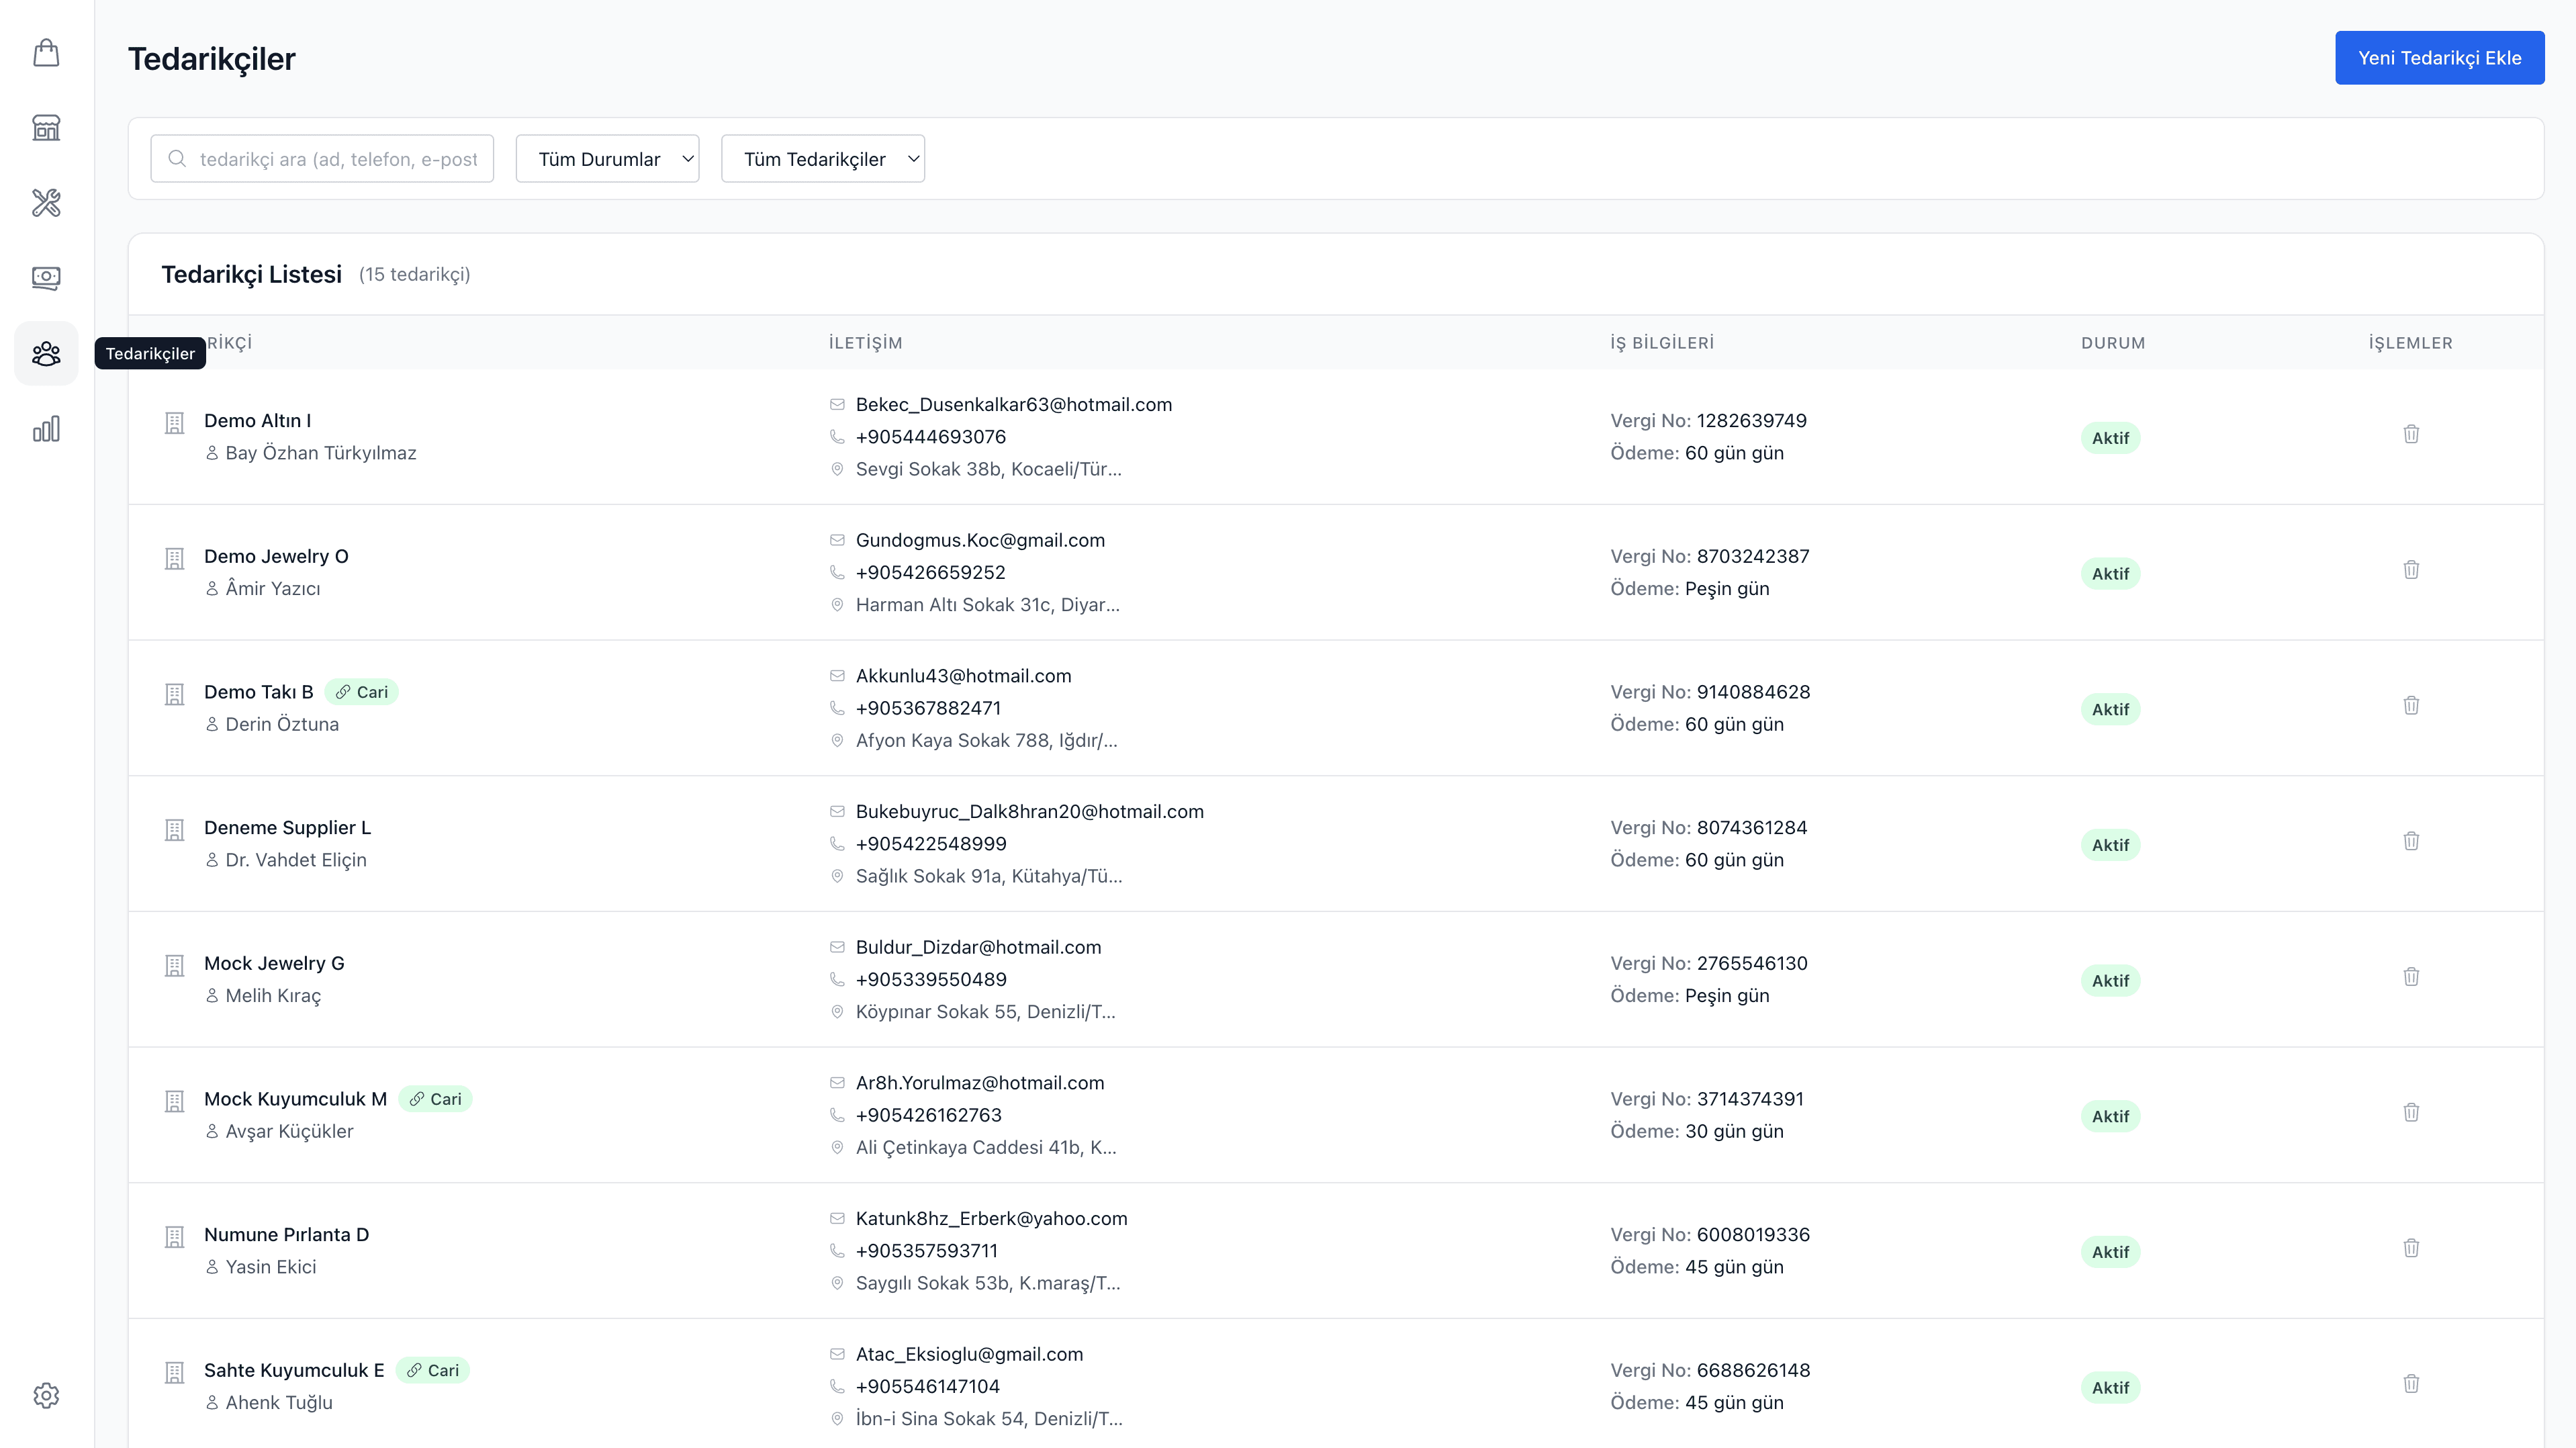This screenshot has height=1448, width=2576.
Task: Open the Deneme Supplier L row
Action: (x=287, y=828)
